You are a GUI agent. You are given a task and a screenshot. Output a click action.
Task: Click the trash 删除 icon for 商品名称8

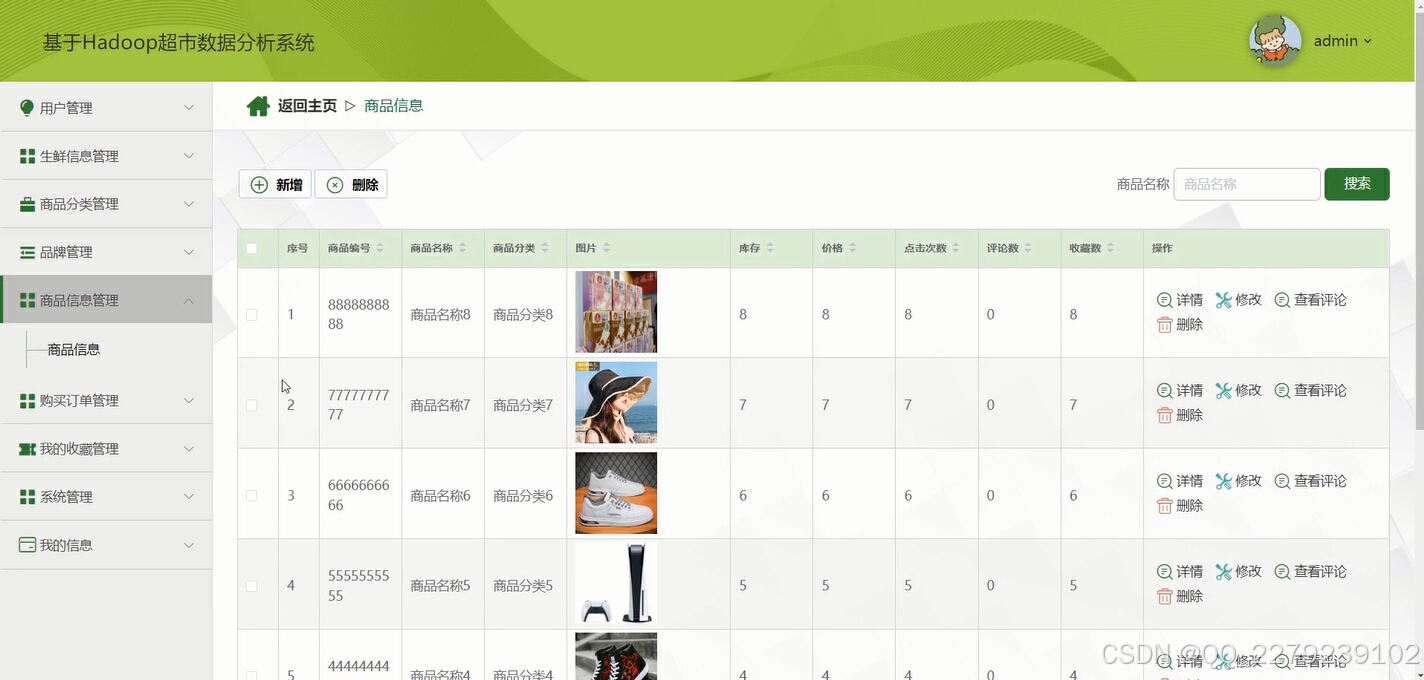point(1164,325)
